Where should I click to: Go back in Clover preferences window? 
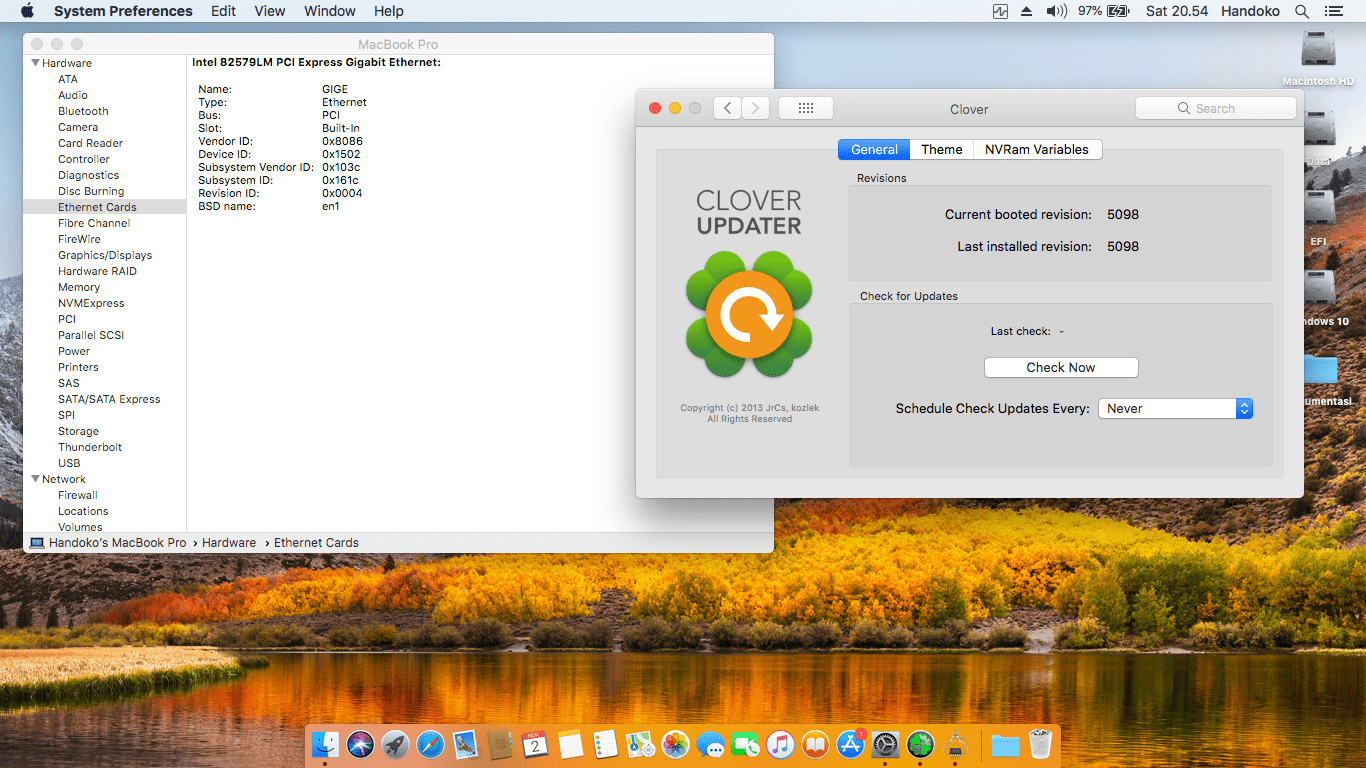[x=727, y=108]
